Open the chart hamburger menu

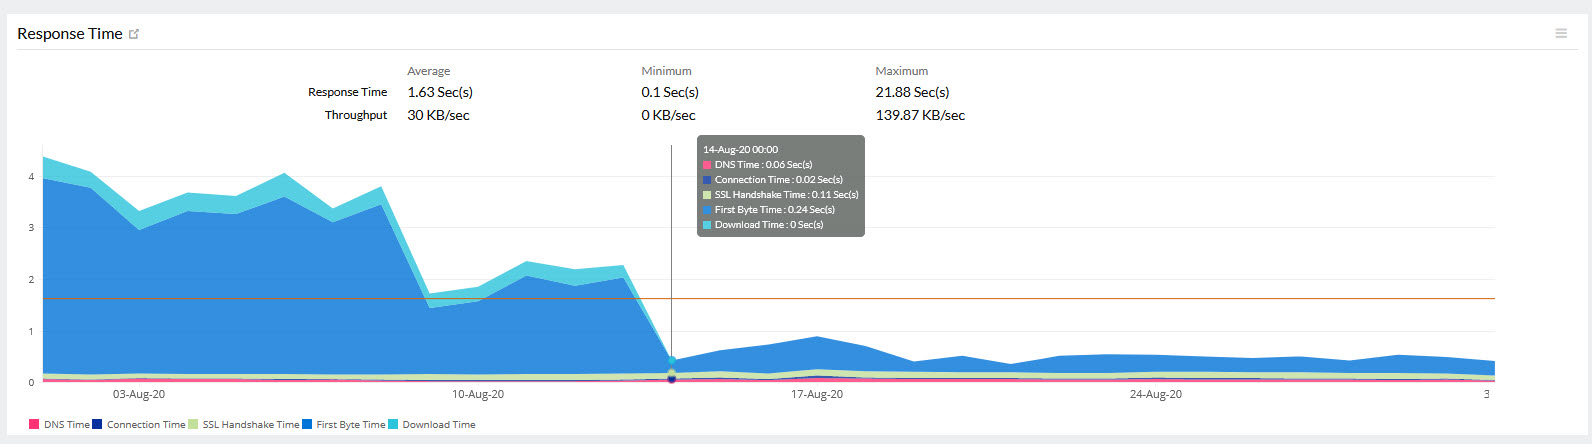[x=1561, y=34]
